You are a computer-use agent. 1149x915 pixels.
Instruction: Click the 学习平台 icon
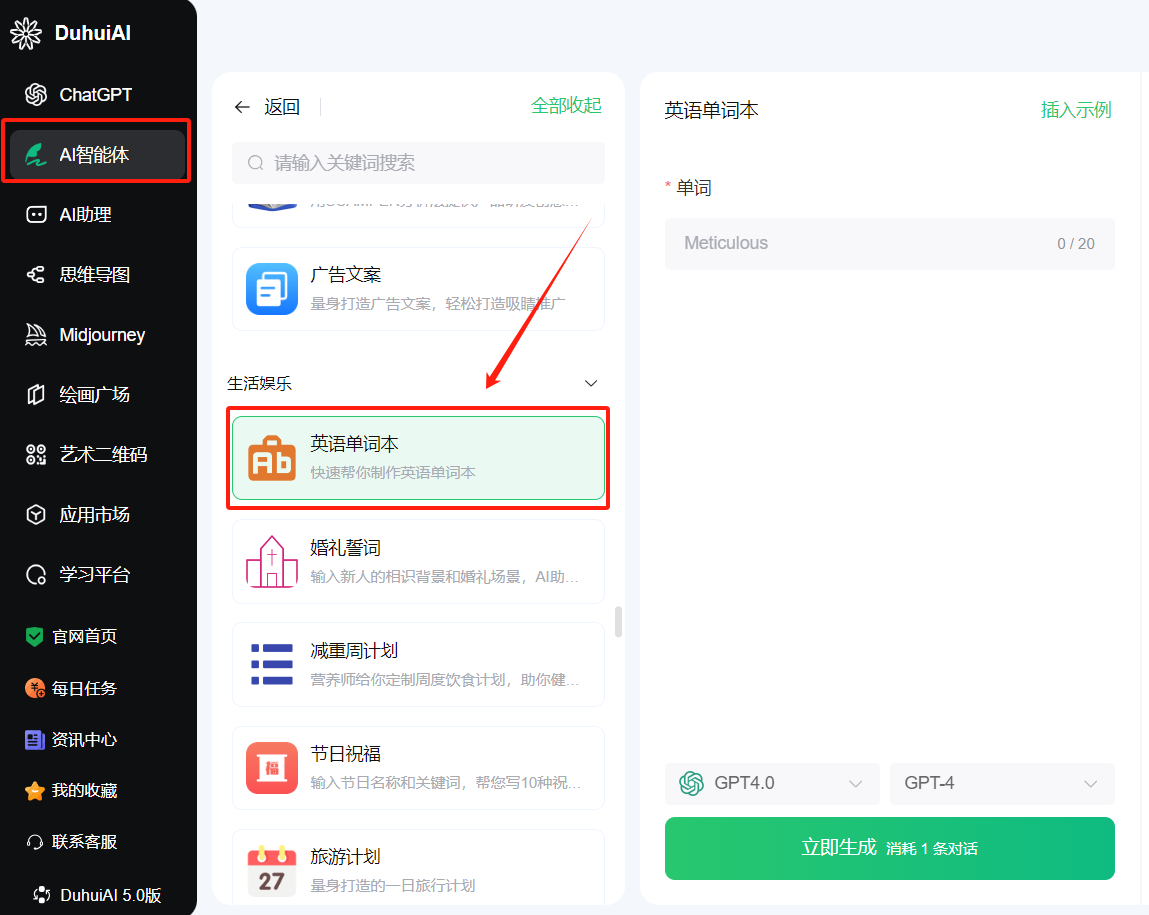36,575
